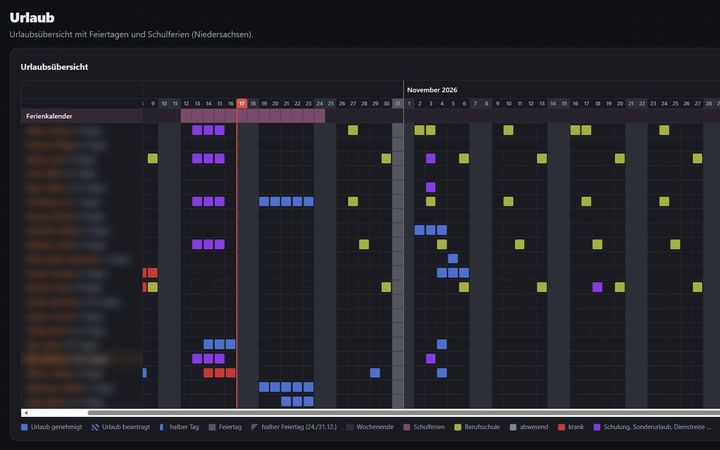Click the left arrow on horizontal scrollbar

point(26,413)
